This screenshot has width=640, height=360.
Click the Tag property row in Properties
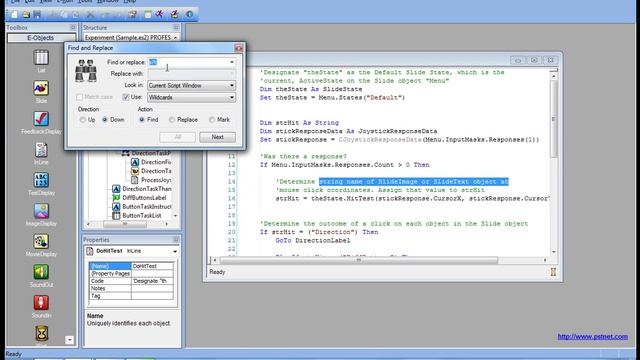point(131,296)
